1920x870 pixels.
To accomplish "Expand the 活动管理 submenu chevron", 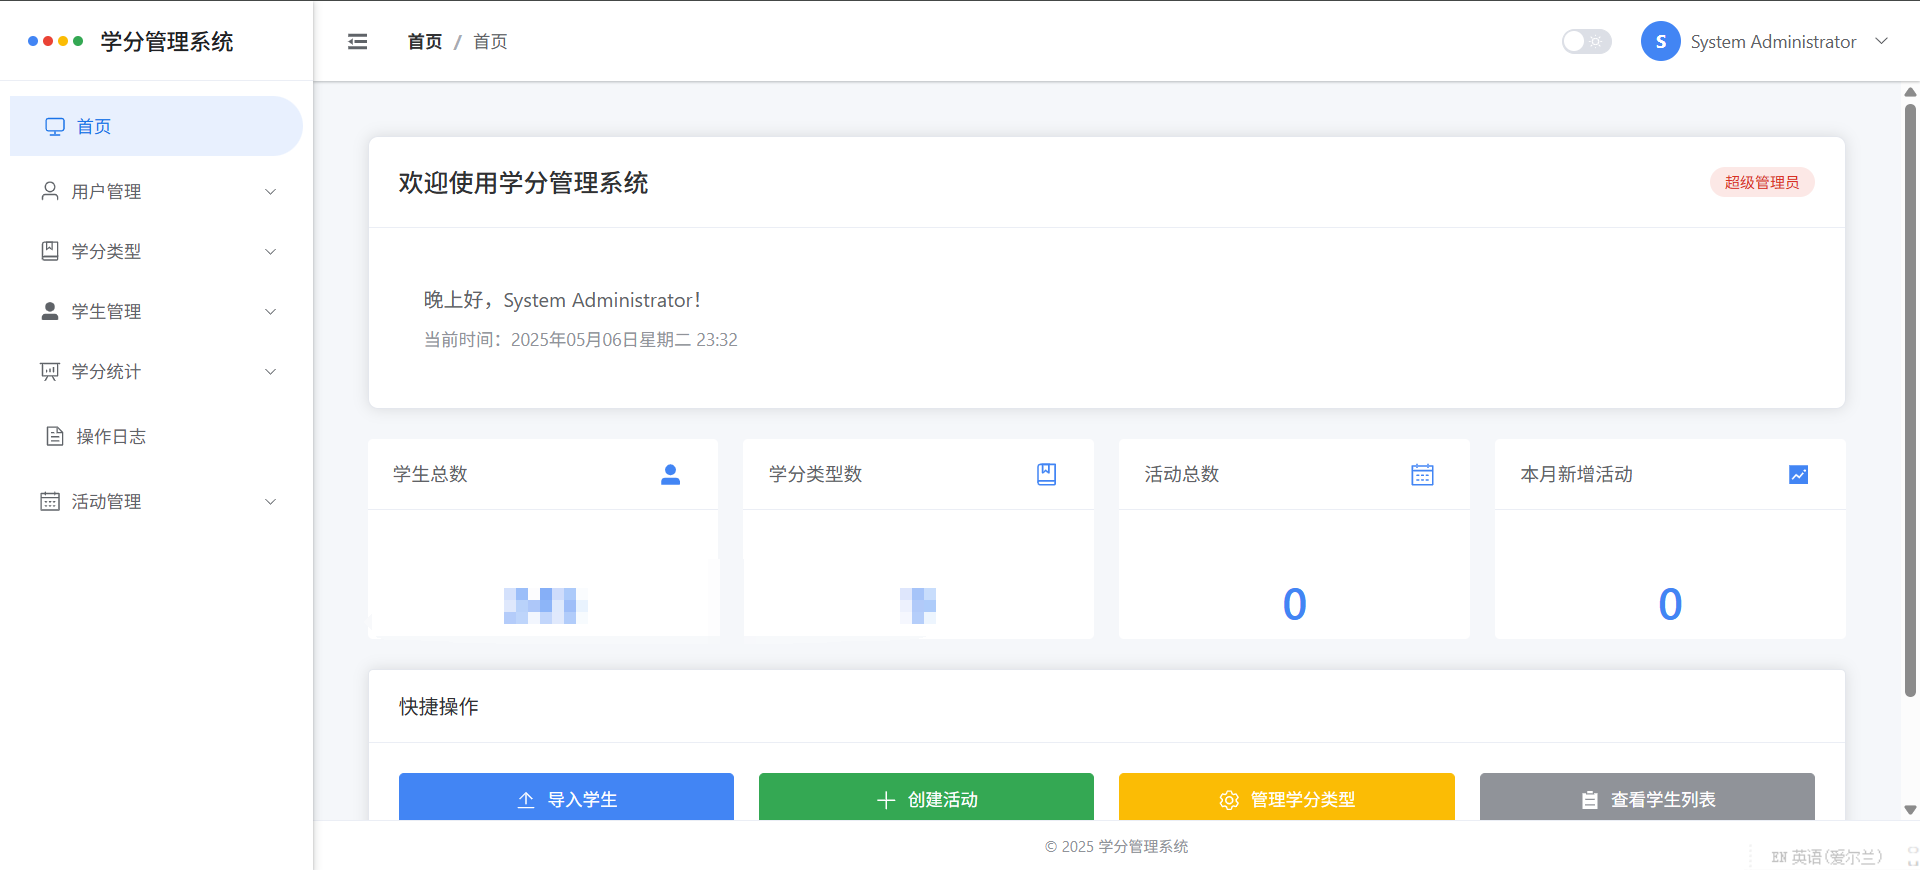I will [x=270, y=501].
